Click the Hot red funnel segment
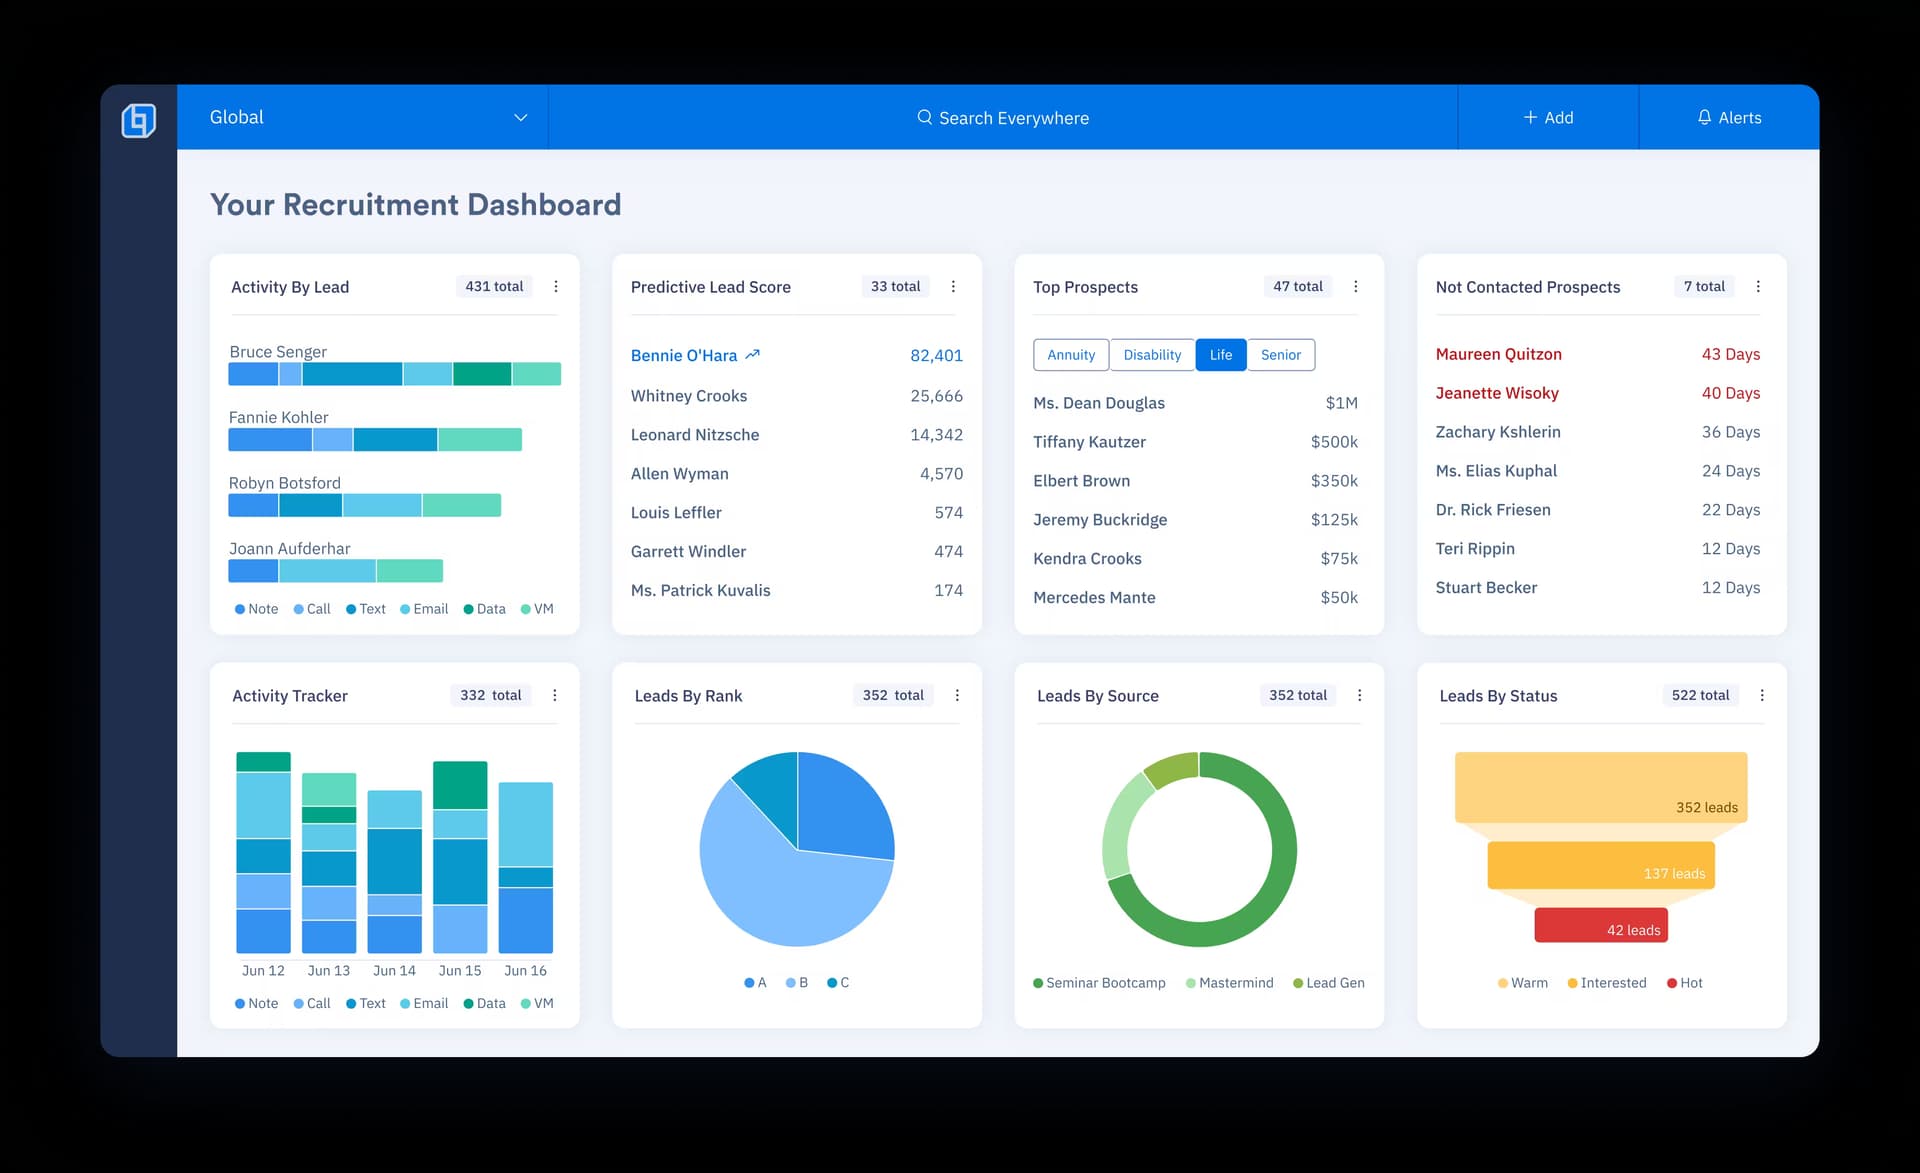Image resolution: width=1920 pixels, height=1173 pixels. tap(1600, 924)
